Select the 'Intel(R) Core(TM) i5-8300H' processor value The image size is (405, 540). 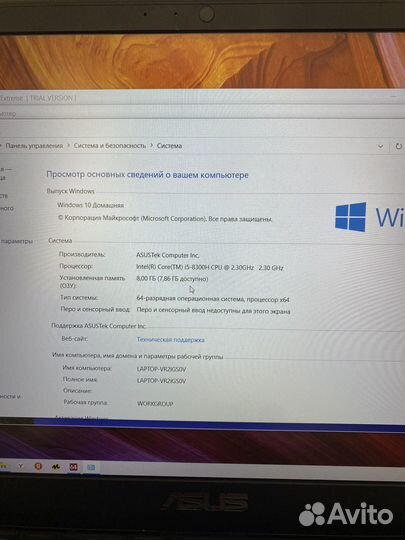pos(210,267)
